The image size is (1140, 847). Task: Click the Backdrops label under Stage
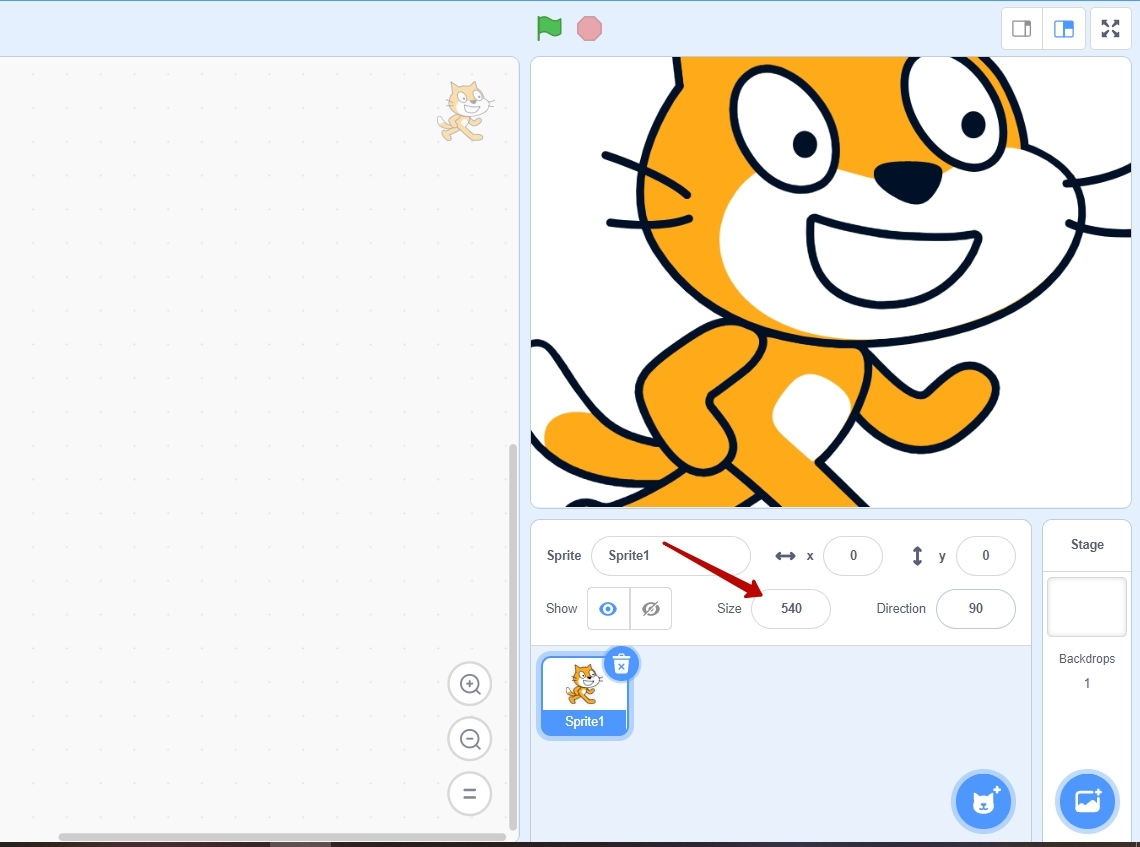click(1087, 659)
